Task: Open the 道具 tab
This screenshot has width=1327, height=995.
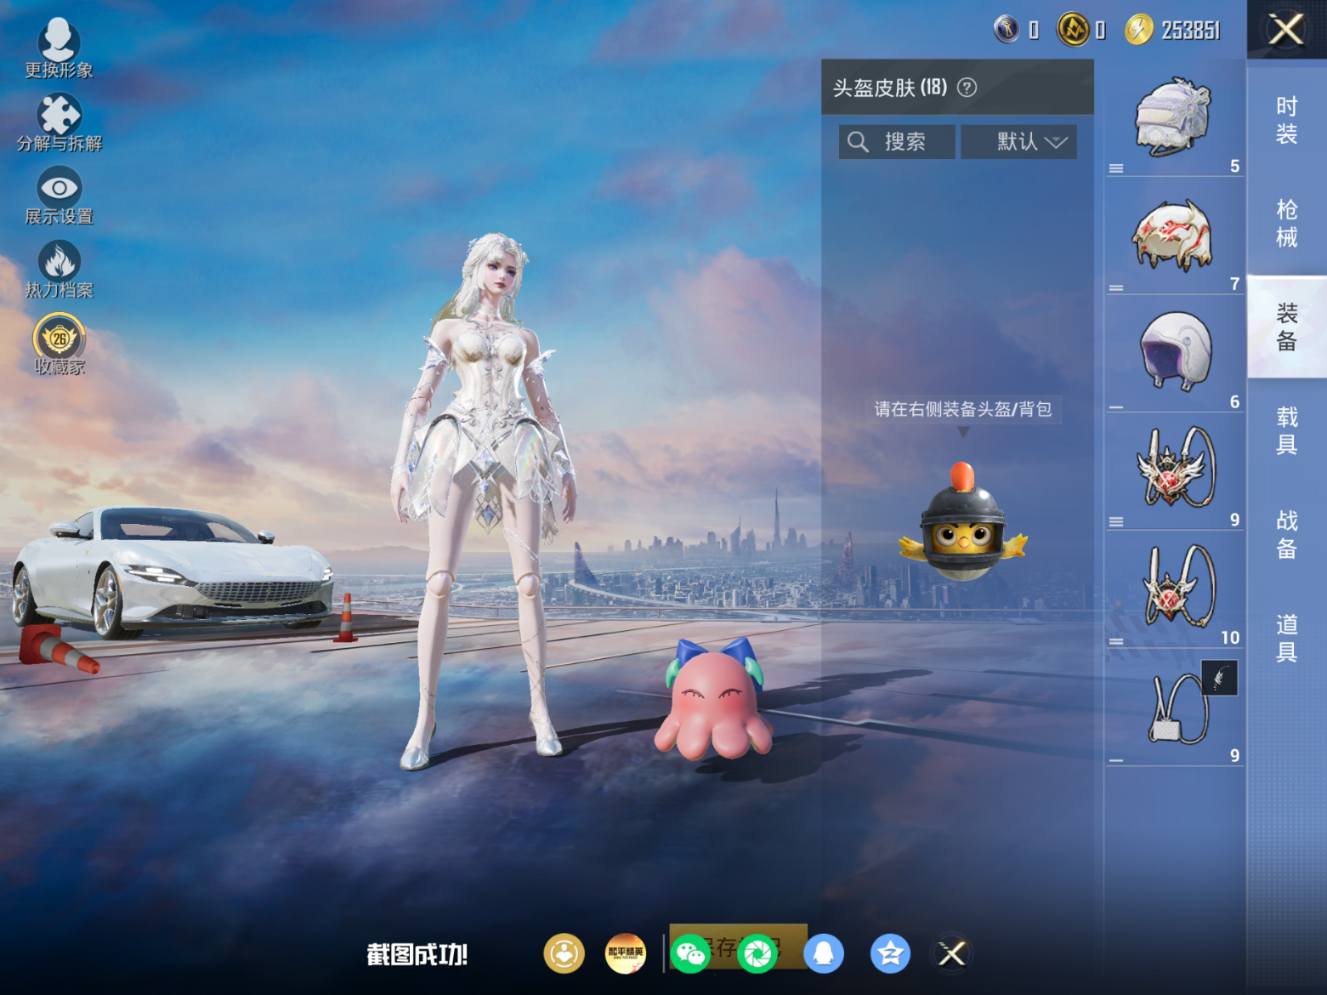Action: (1286, 638)
